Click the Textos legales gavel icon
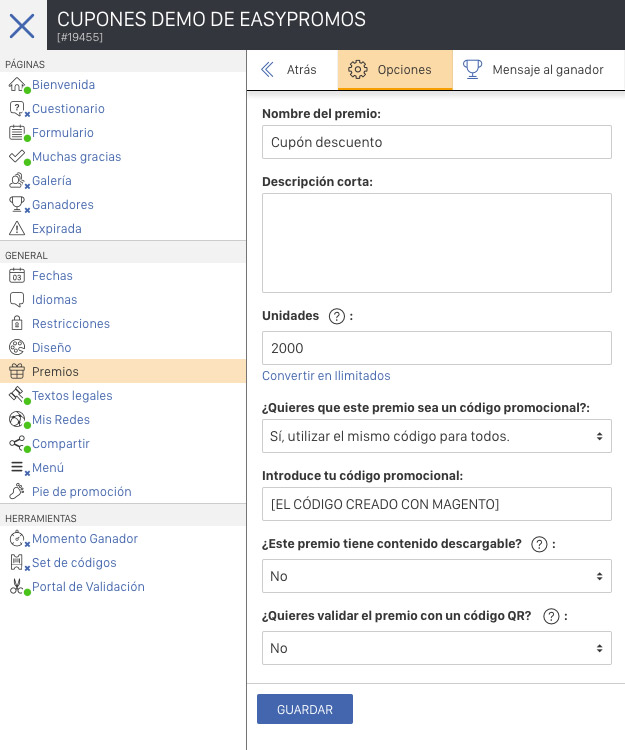Screen dimensions: 625x750 pyautogui.click(x=17, y=395)
